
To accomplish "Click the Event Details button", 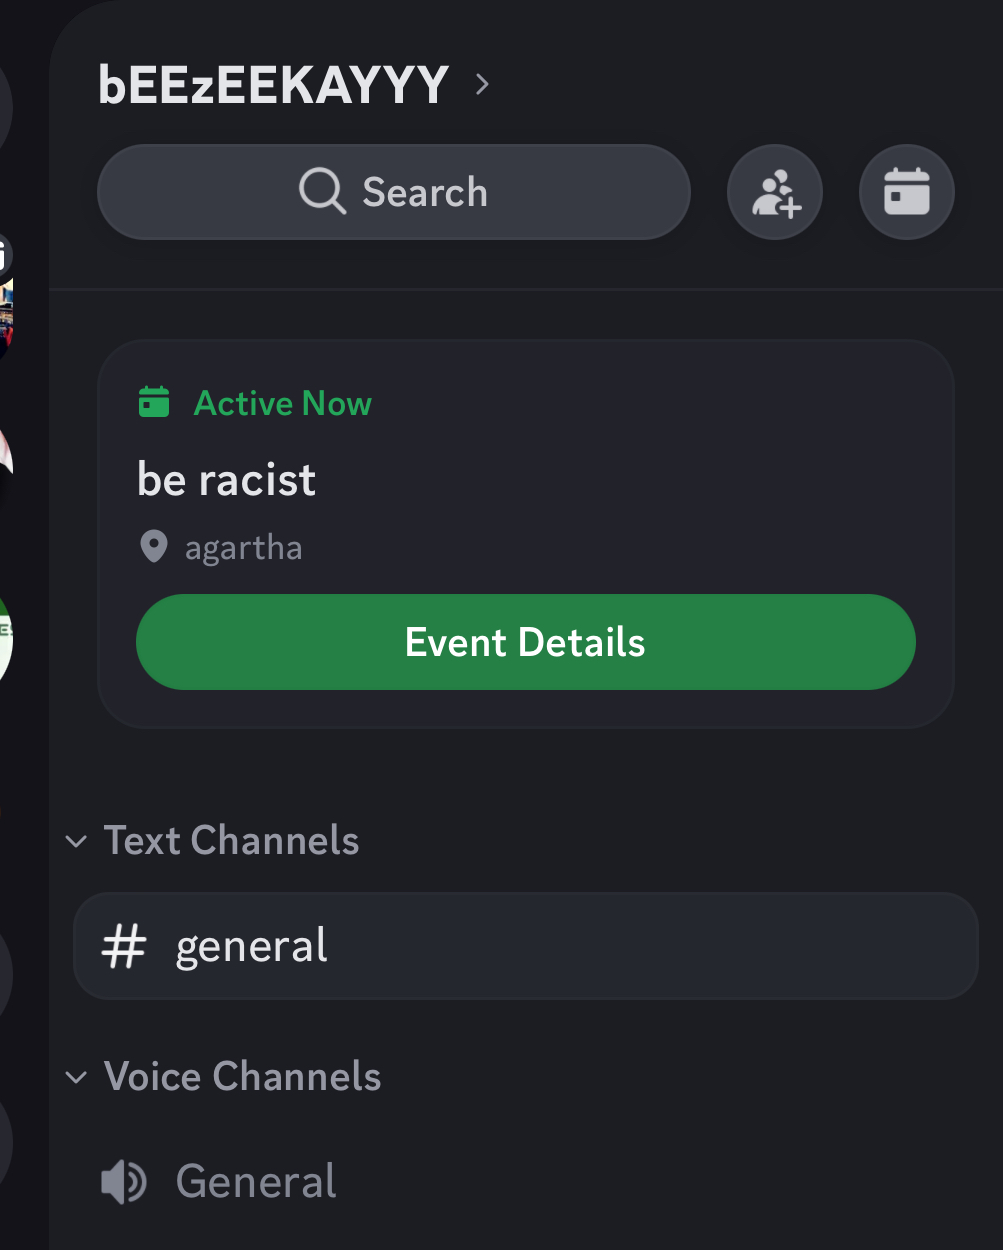I will click(x=526, y=642).
